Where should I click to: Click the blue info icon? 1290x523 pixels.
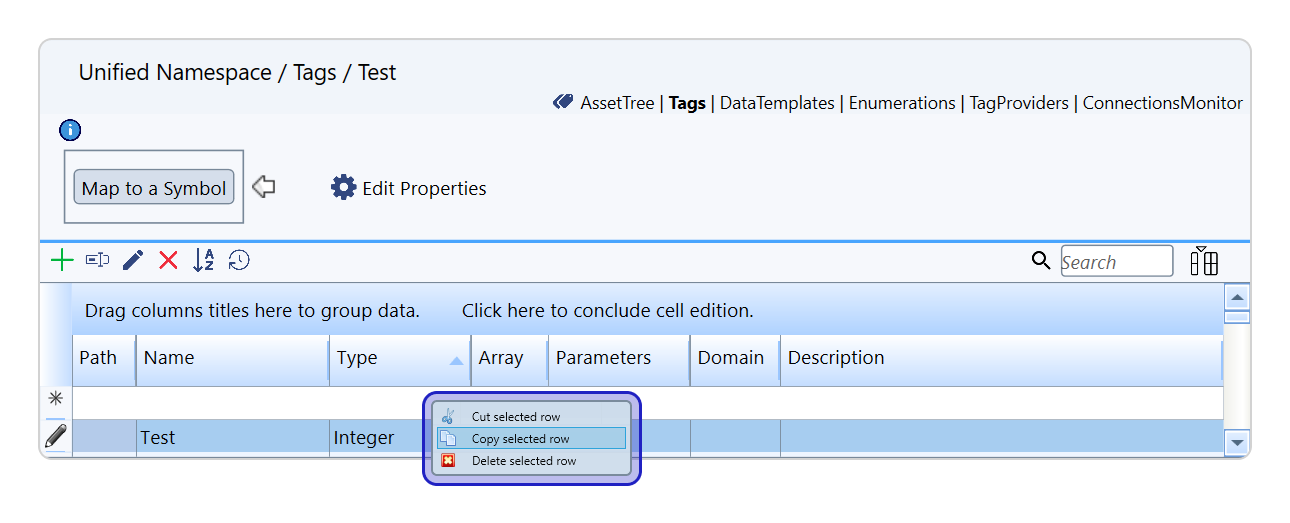point(70,130)
